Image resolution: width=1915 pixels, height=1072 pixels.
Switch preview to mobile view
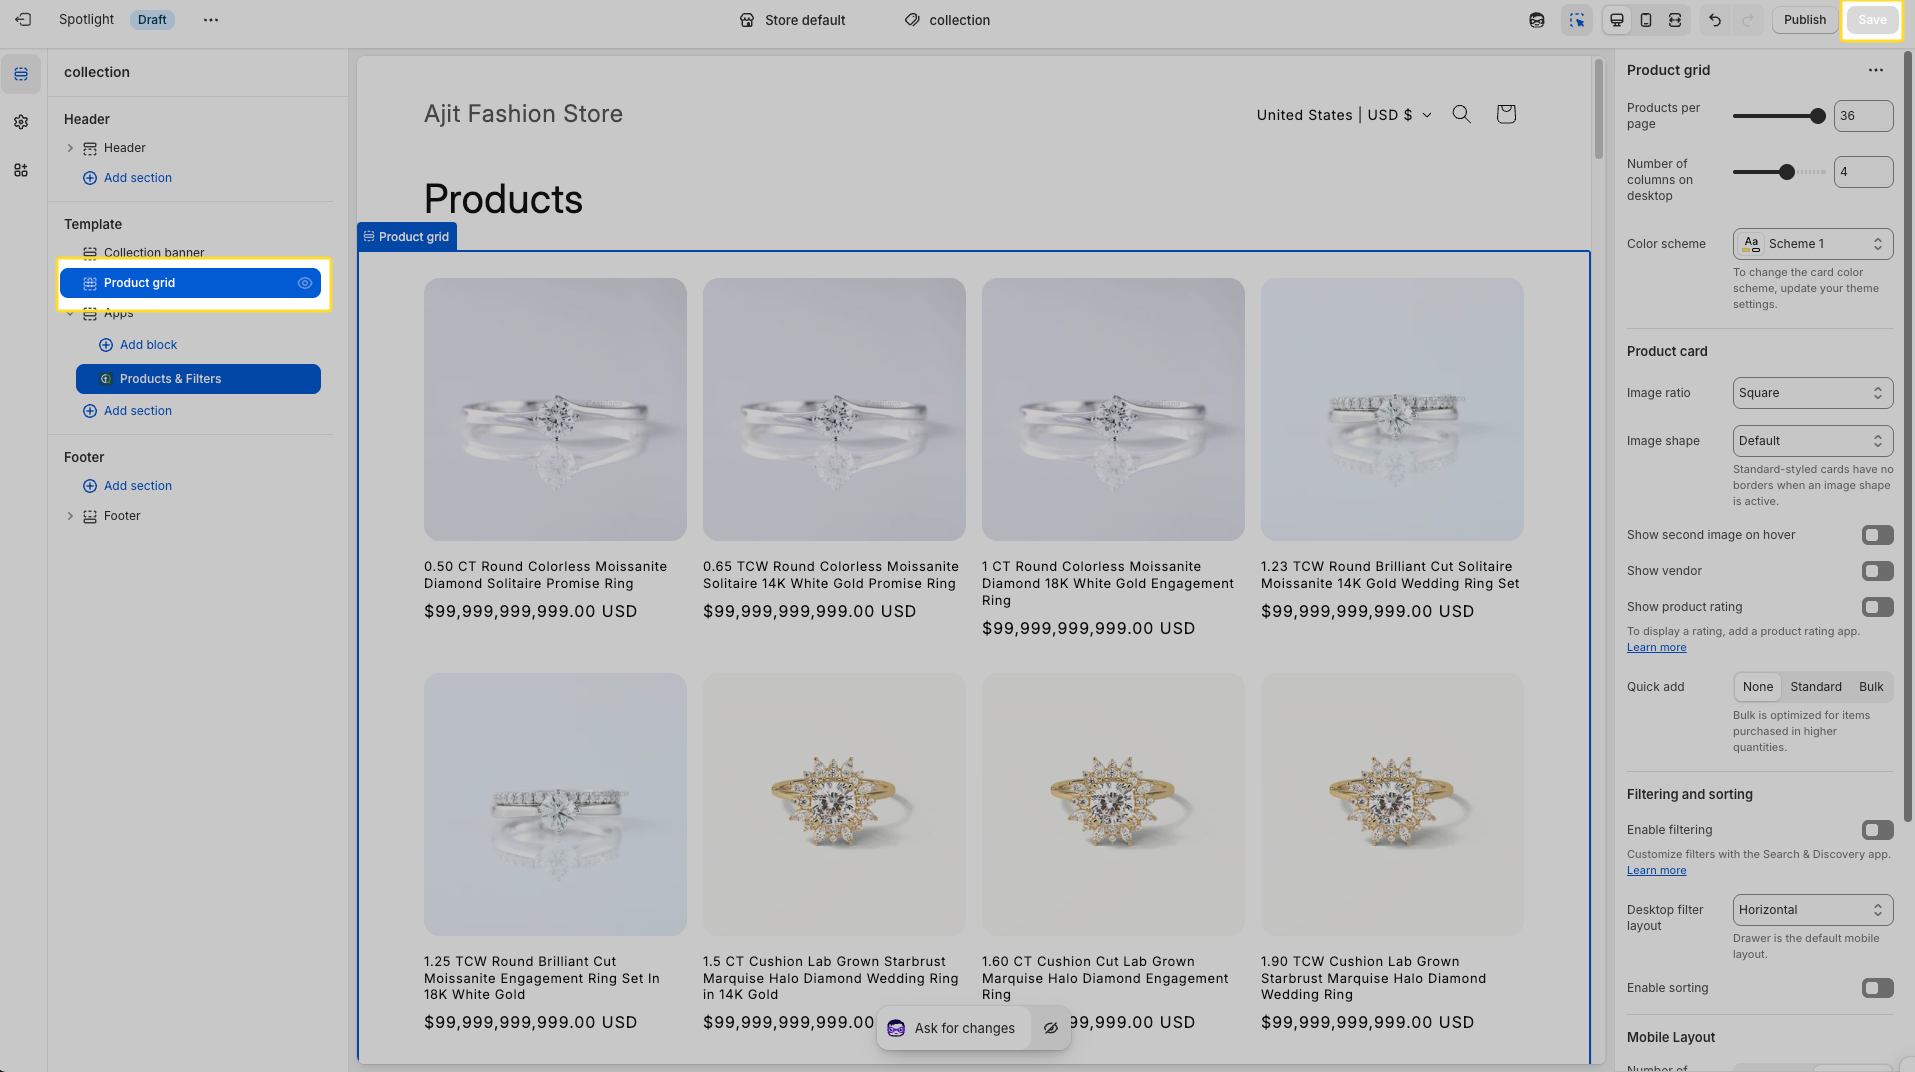pos(1645,19)
